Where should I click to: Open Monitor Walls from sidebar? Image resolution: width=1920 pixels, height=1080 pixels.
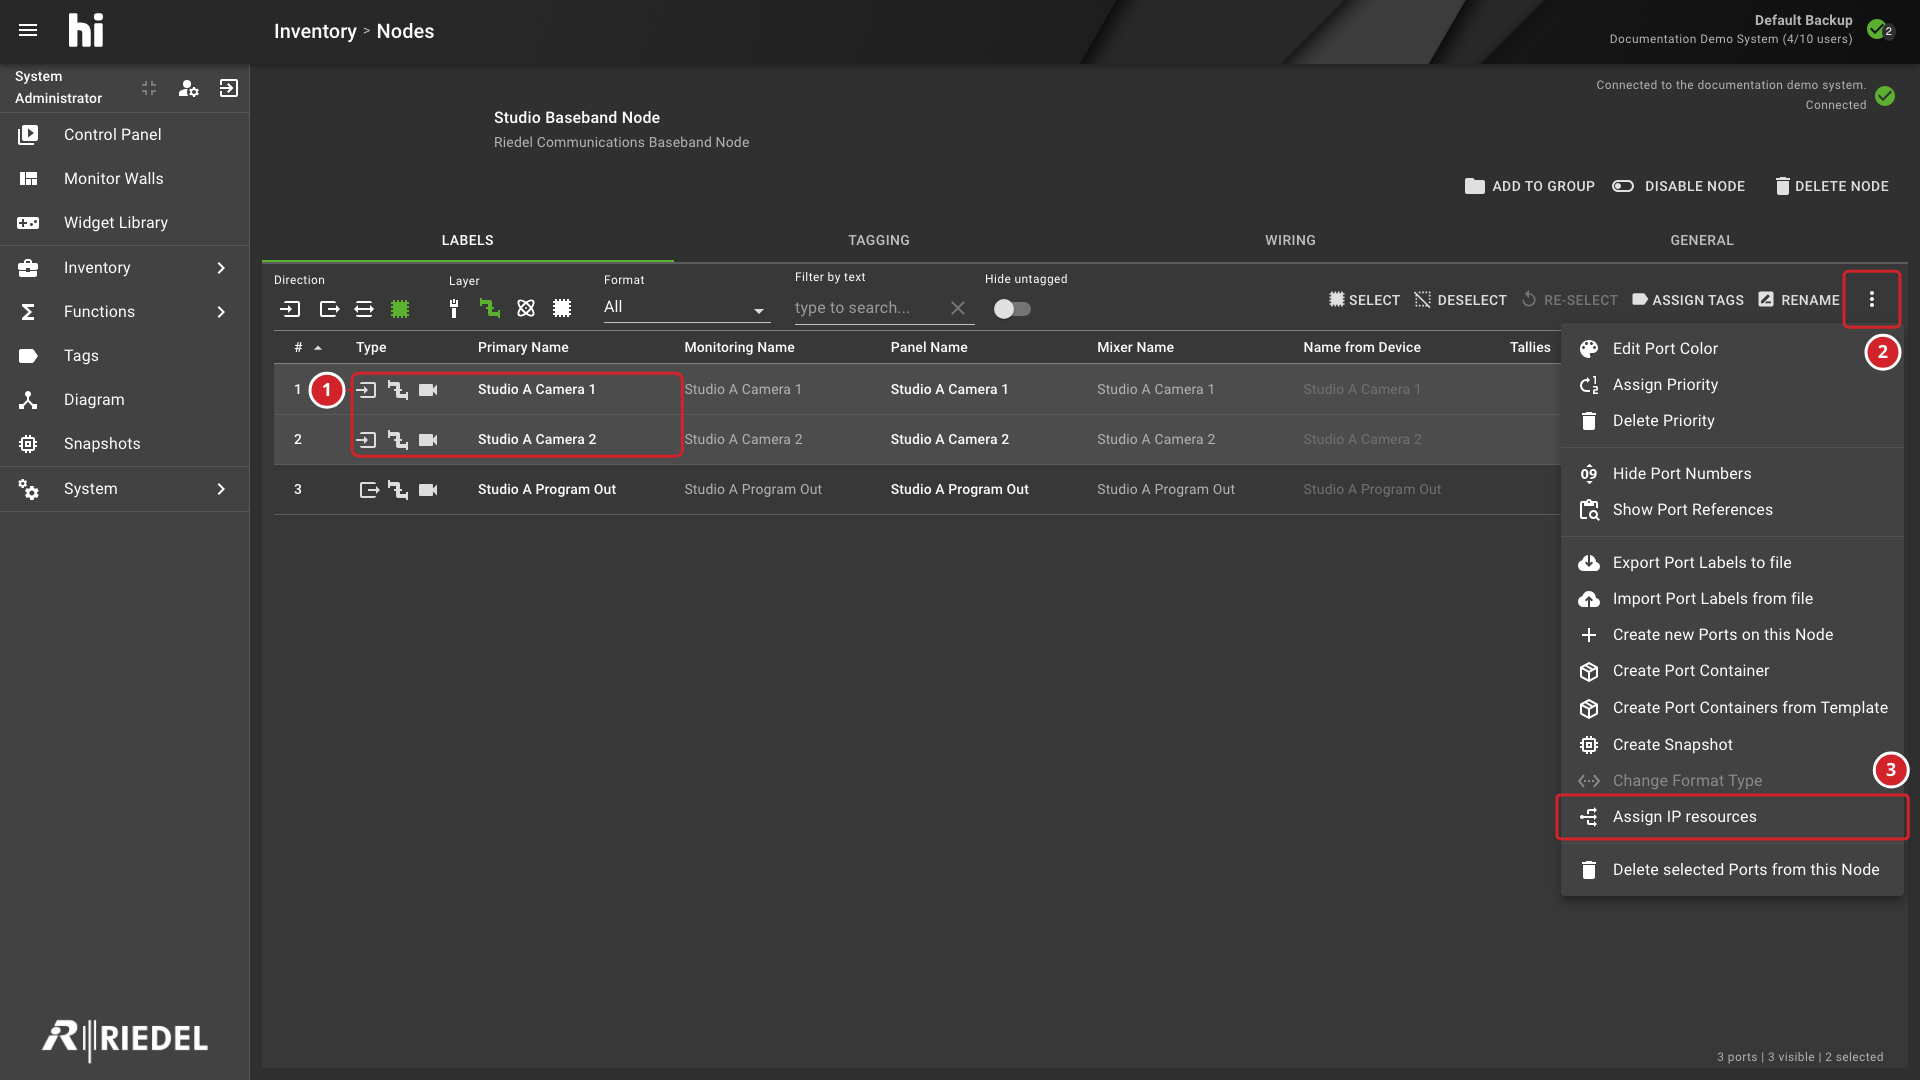pyautogui.click(x=125, y=179)
